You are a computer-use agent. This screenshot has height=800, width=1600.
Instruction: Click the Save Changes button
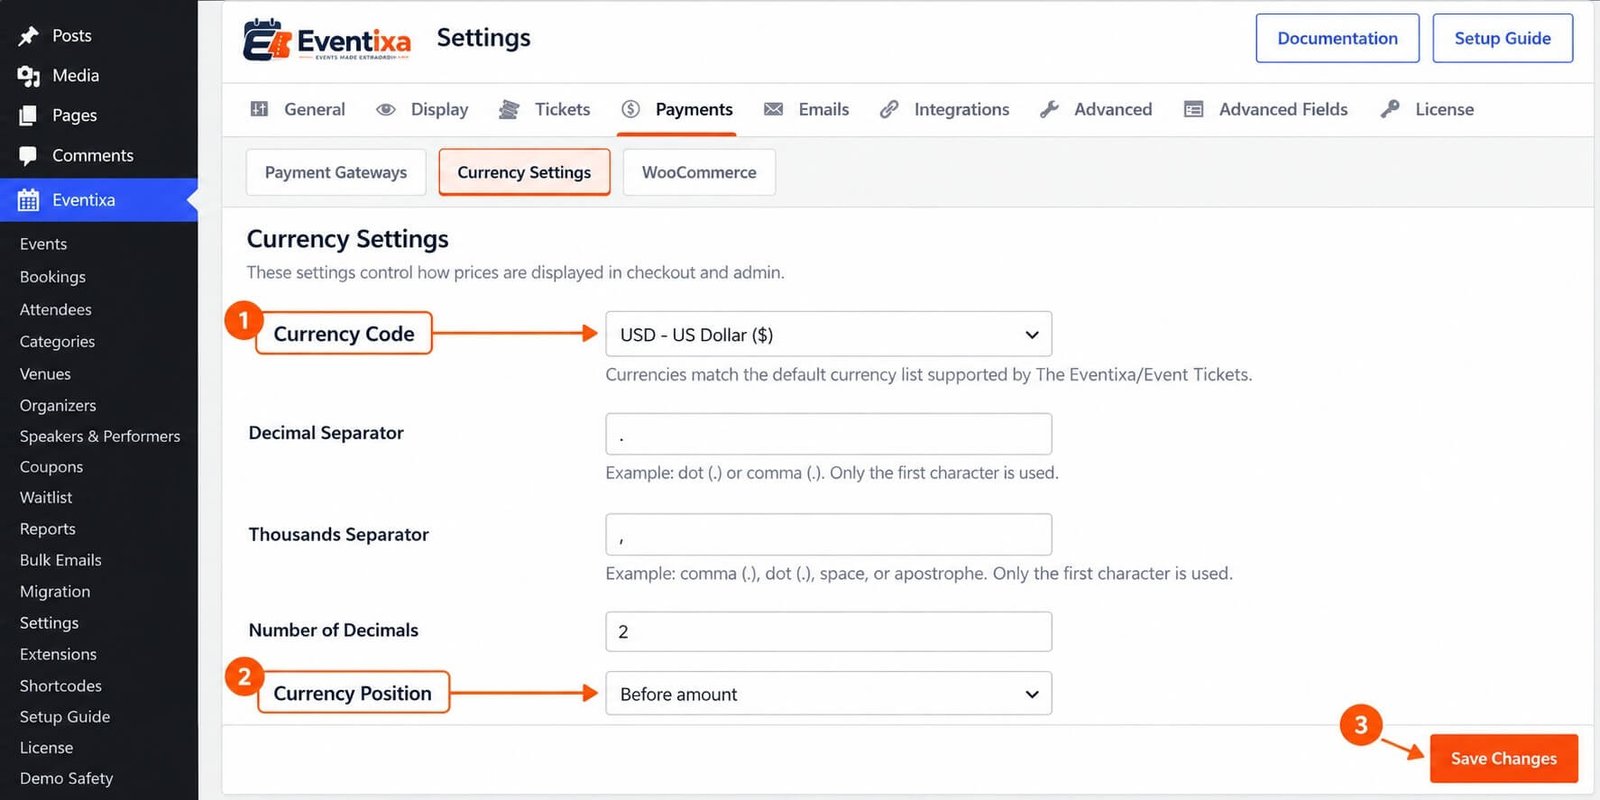click(1504, 758)
